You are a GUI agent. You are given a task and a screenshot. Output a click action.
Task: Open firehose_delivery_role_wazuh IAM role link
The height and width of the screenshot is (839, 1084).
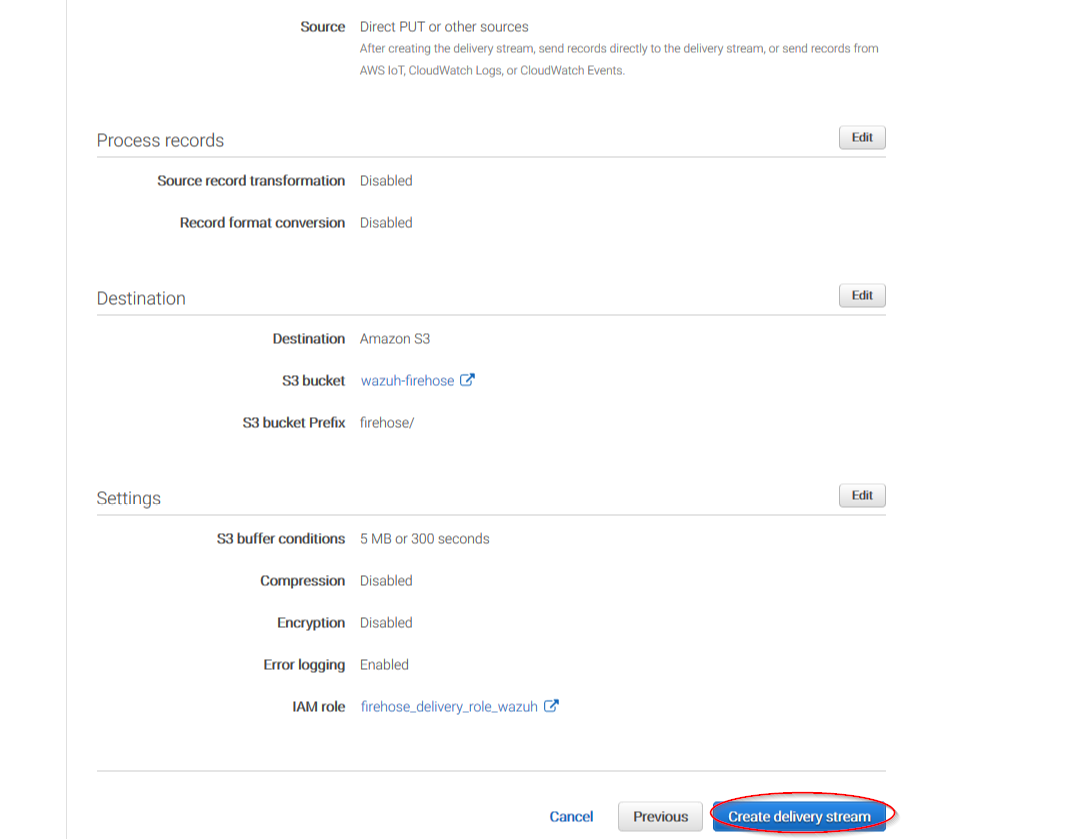(449, 707)
